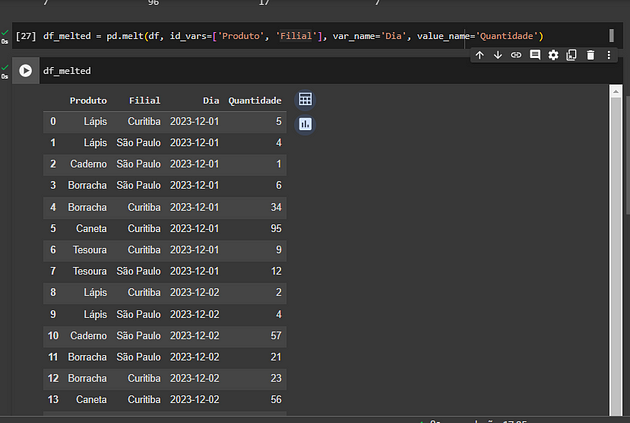Click date 2023-12-01 in row 5
The width and height of the screenshot is (630, 423).
[x=194, y=229]
